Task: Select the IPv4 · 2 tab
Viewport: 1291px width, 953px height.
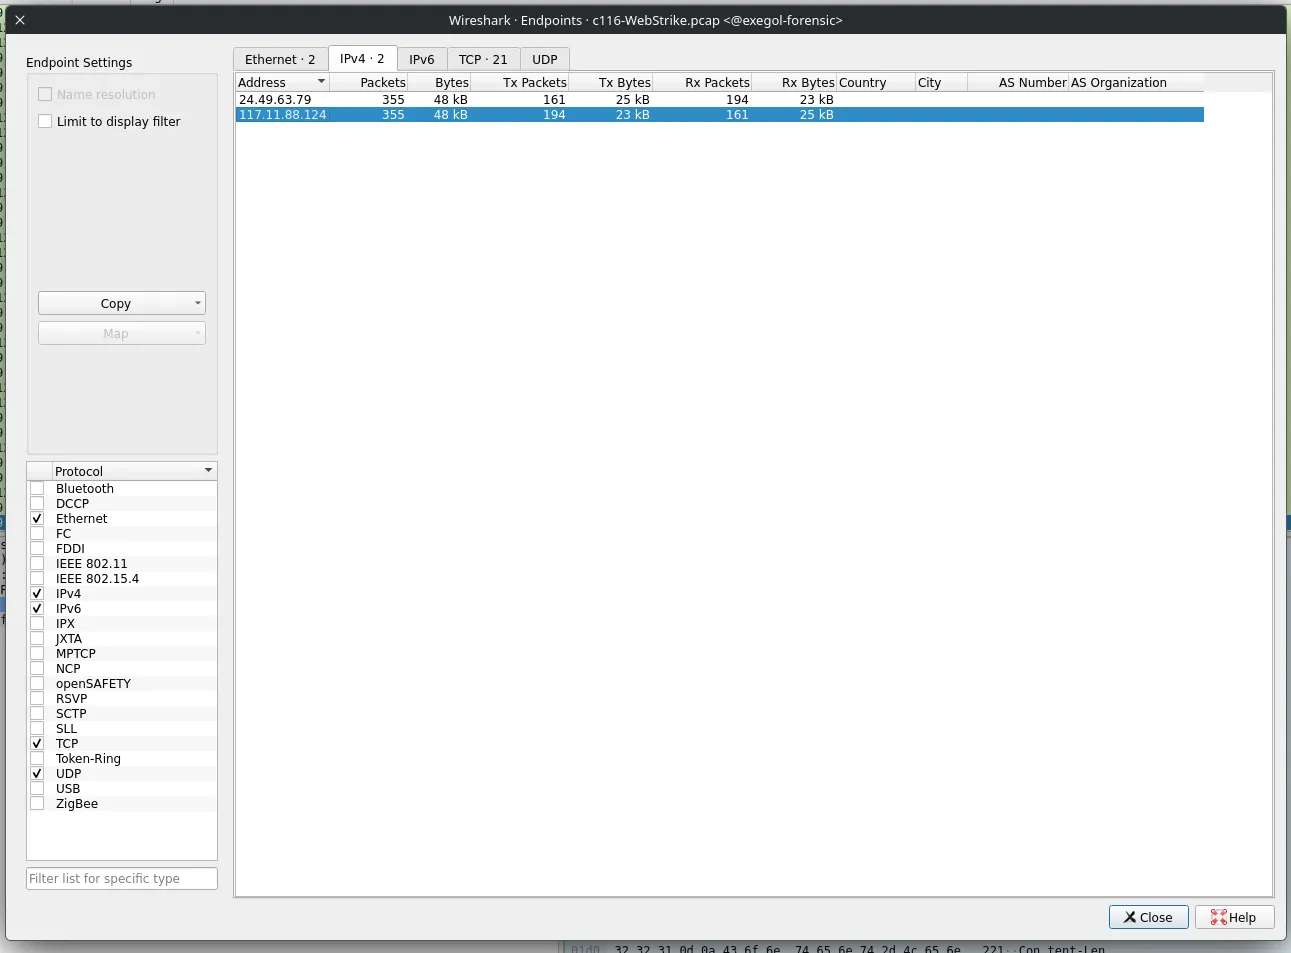Action: 362,58
